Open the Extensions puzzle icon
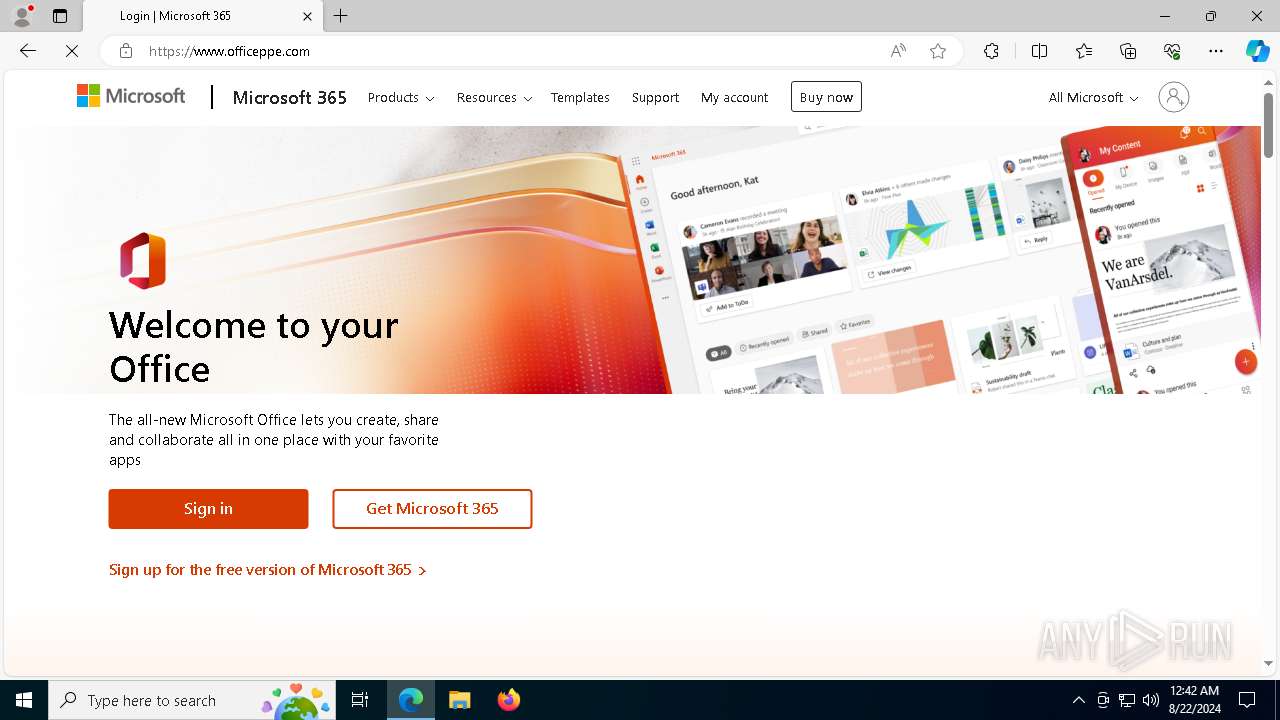The width and height of the screenshot is (1280, 720). (991, 51)
